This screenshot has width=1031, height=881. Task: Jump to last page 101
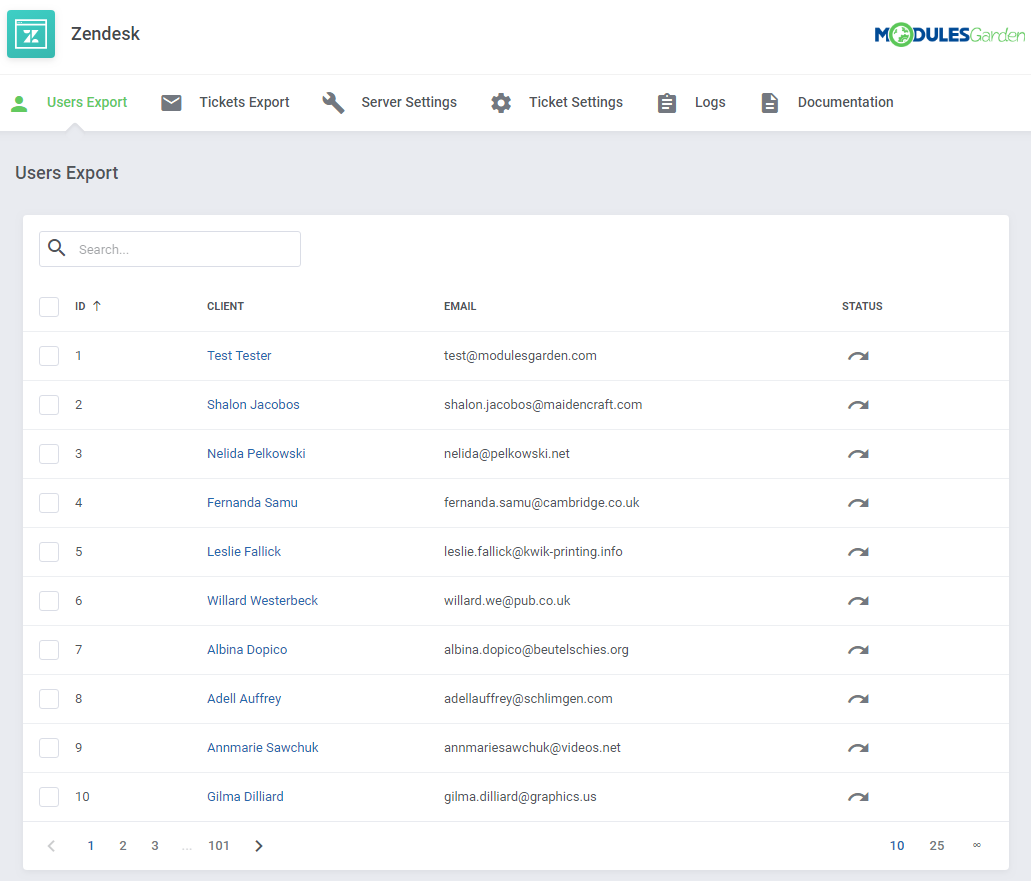click(x=219, y=845)
